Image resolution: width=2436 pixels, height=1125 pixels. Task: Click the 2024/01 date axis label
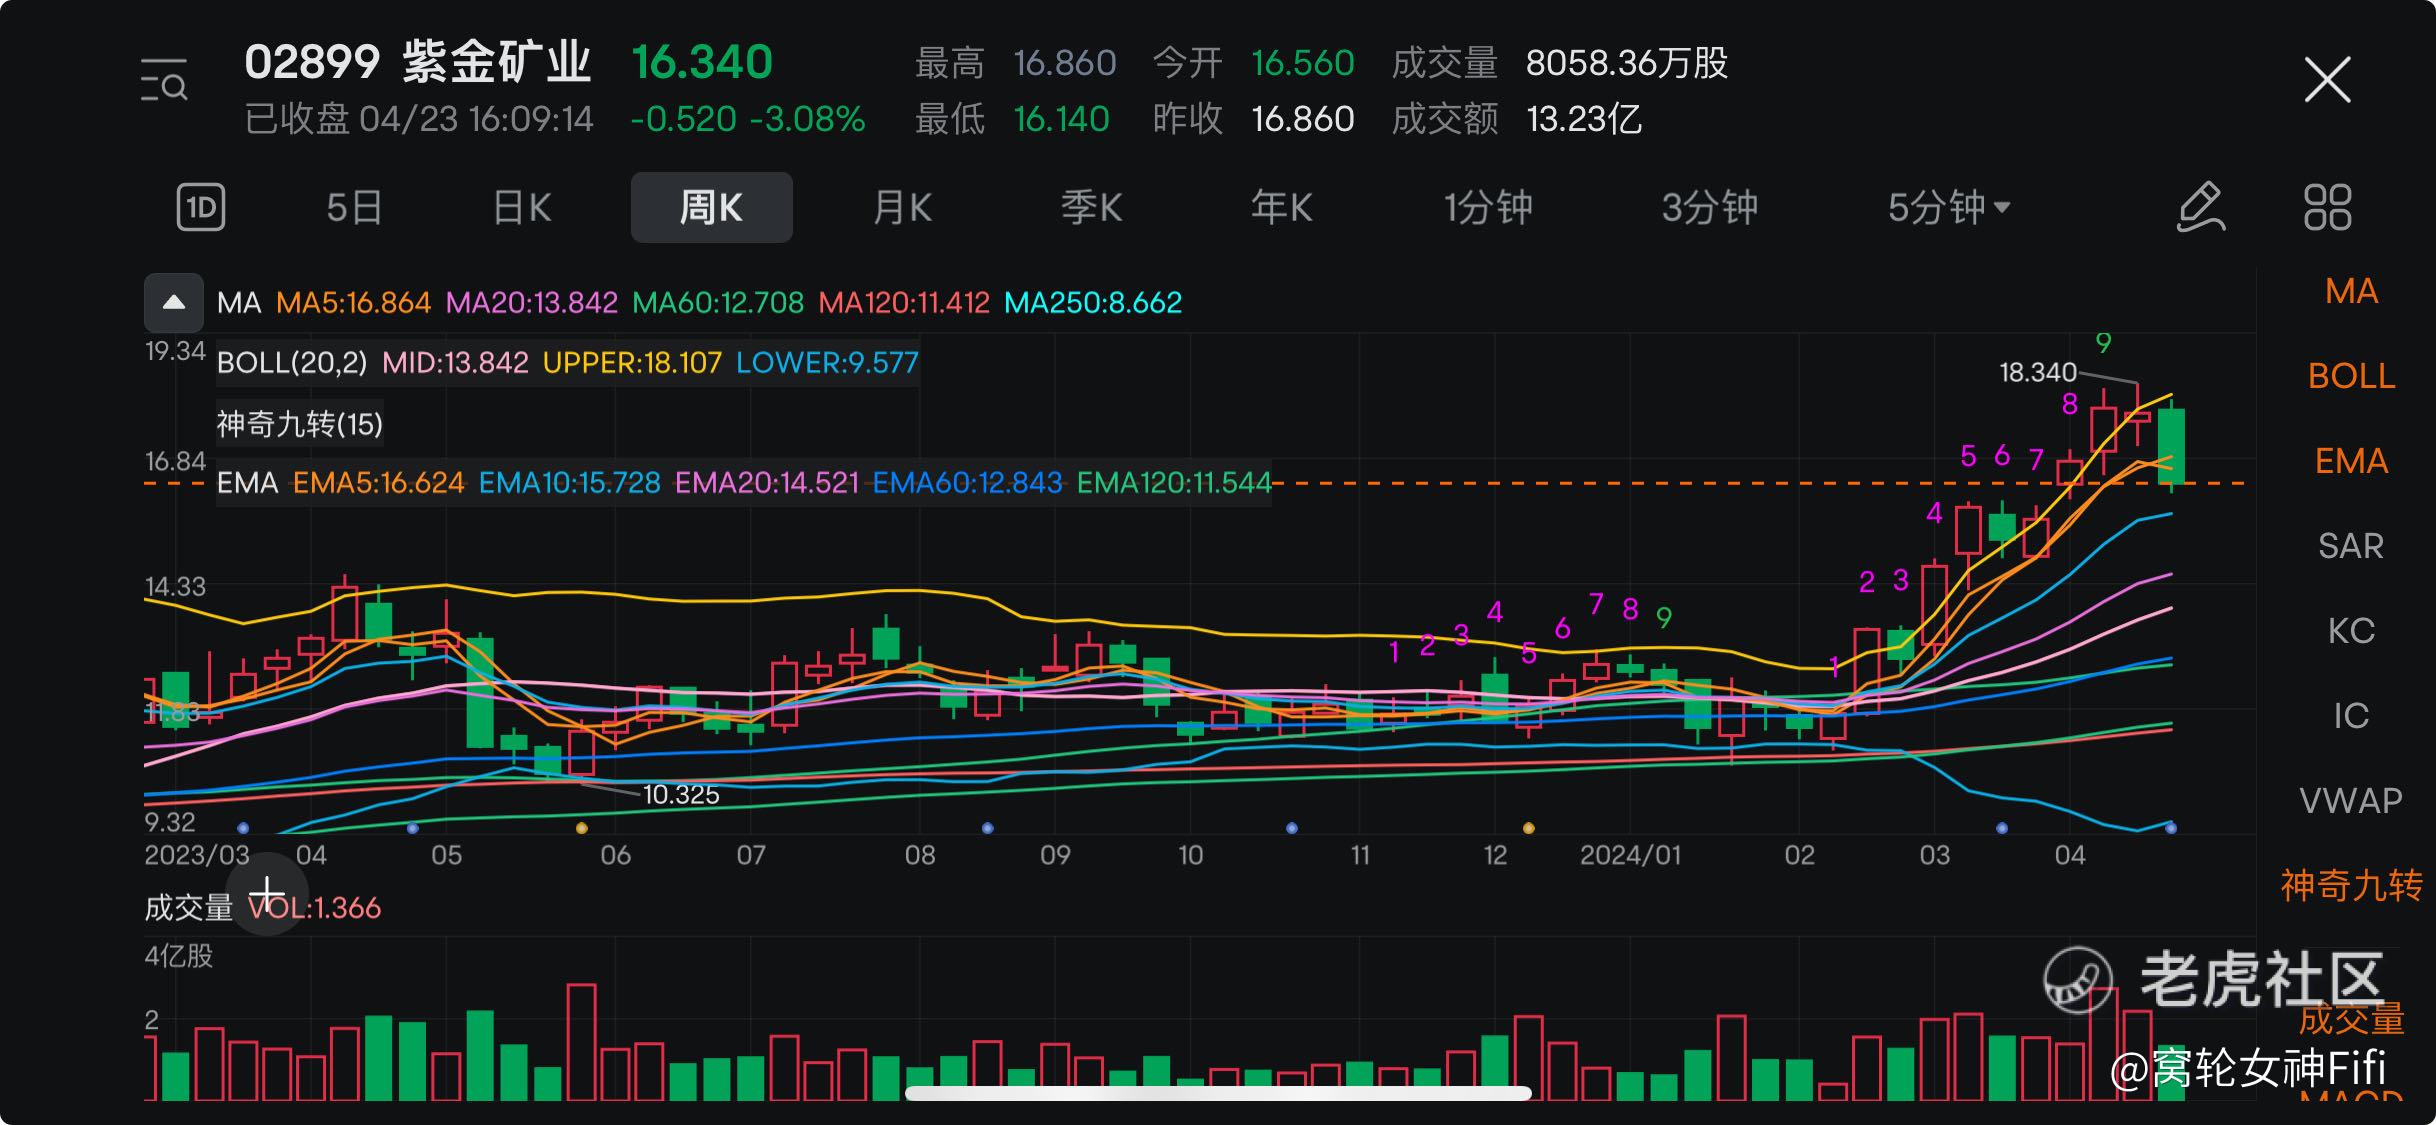point(1630,856)
